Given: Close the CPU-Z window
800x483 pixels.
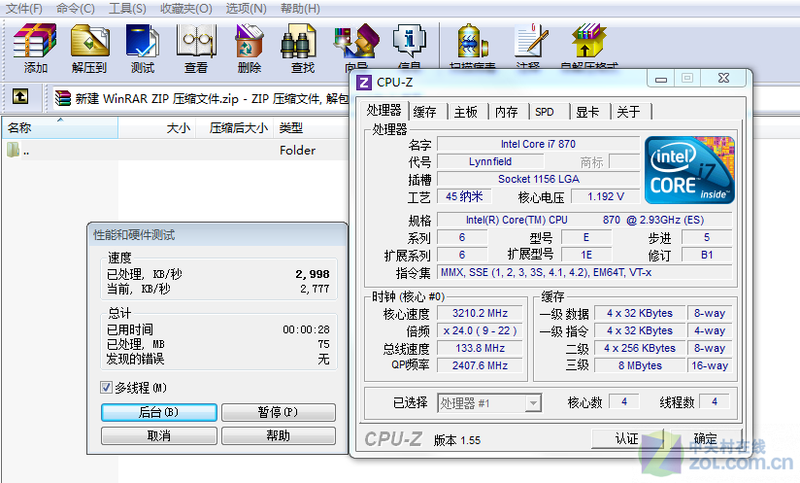Looking at the screenshot, I should click(723, 78).
